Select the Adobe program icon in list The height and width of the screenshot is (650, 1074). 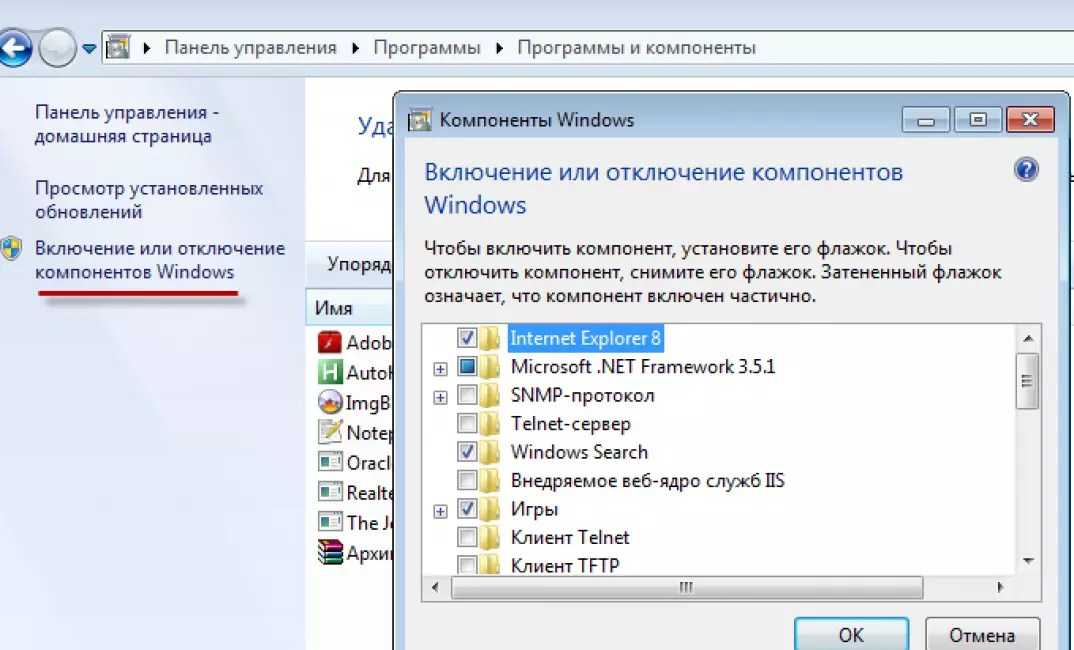click(329, 342)
